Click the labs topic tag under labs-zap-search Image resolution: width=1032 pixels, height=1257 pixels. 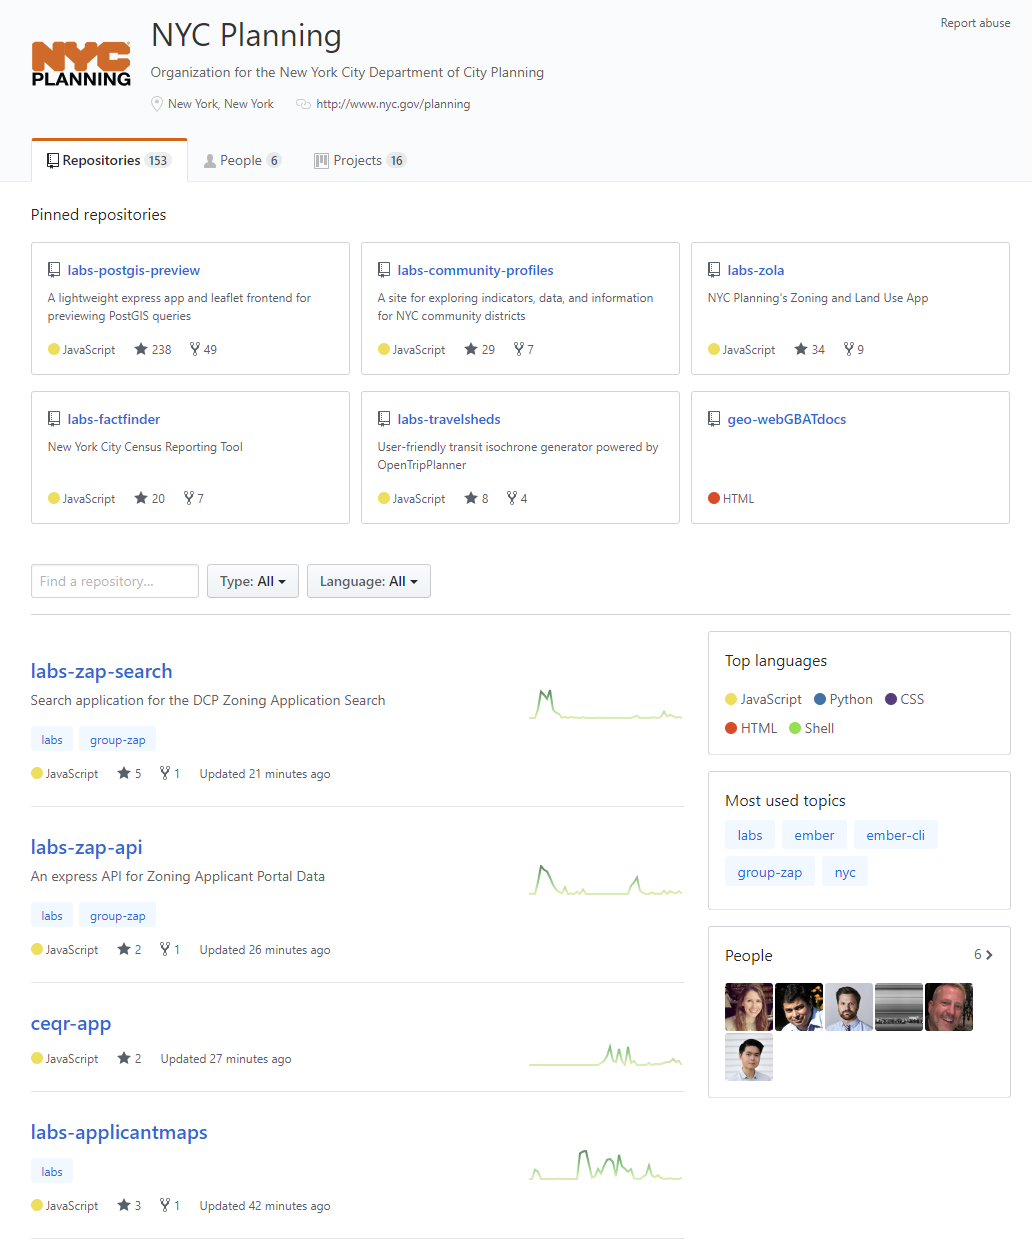coord(52,740)
